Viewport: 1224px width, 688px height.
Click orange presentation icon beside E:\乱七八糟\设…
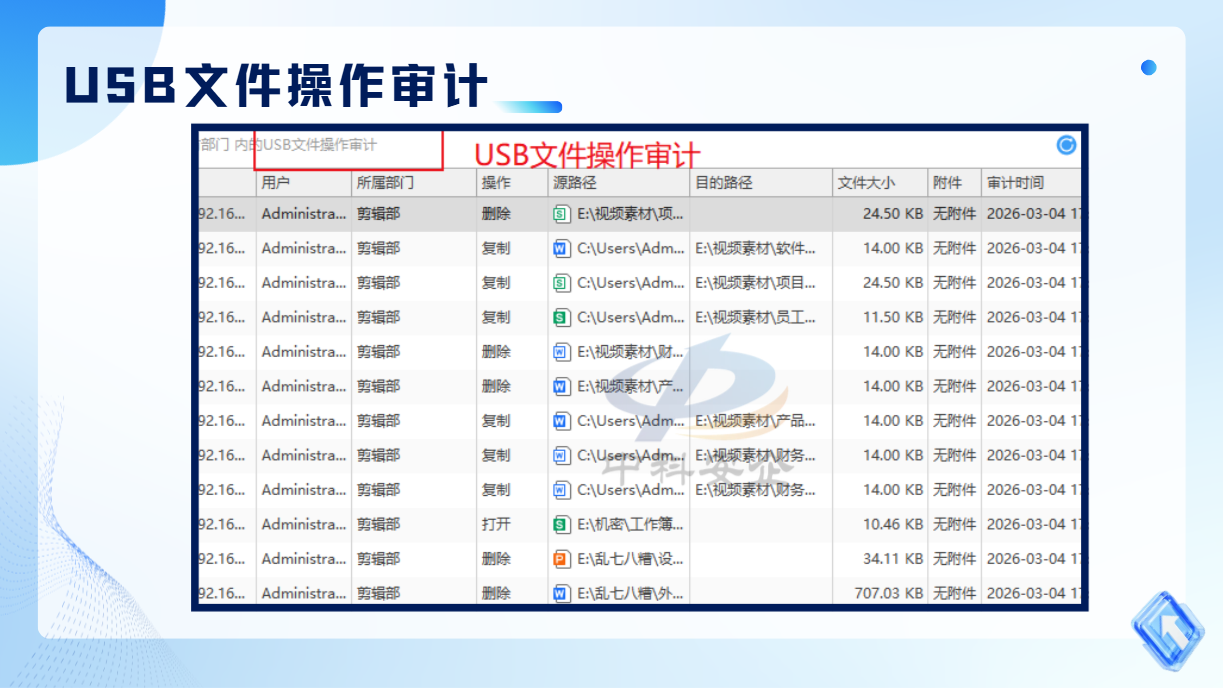point(561,559)
